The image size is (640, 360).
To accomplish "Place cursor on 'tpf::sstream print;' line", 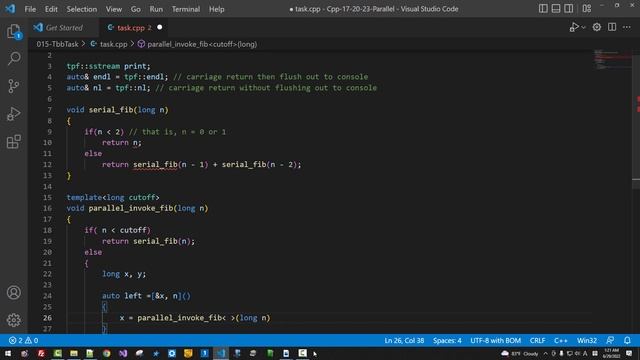I will click(x=109, y=66).
